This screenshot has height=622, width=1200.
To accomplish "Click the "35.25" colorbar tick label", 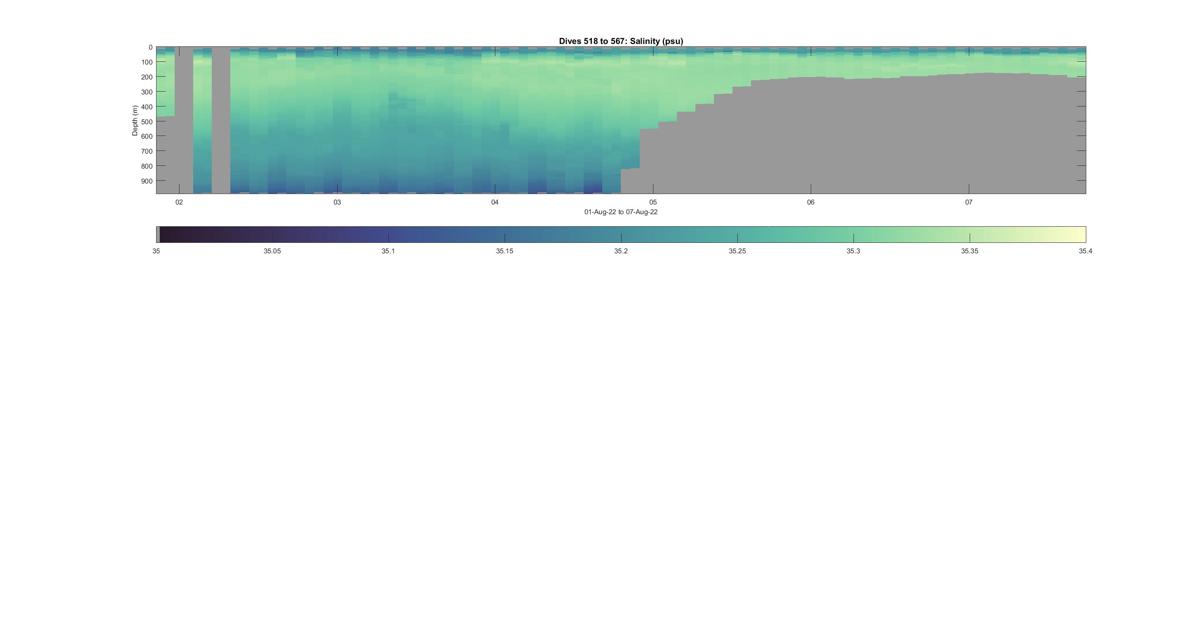I will pos(737,251).
